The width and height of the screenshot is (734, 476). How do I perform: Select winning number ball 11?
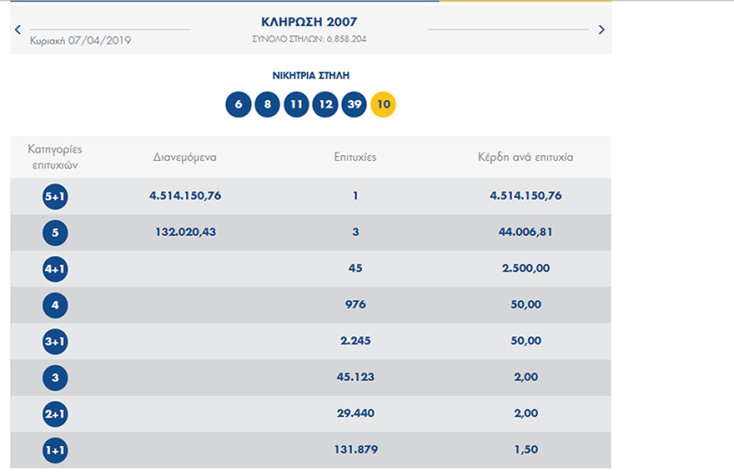296,105
